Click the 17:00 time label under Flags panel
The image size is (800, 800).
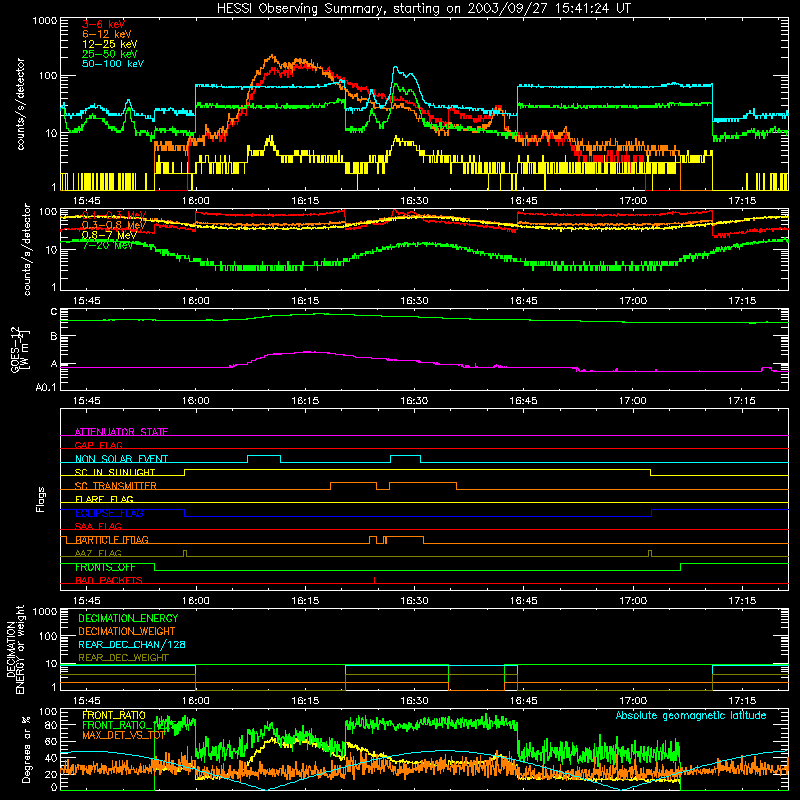tap(633, 601)
